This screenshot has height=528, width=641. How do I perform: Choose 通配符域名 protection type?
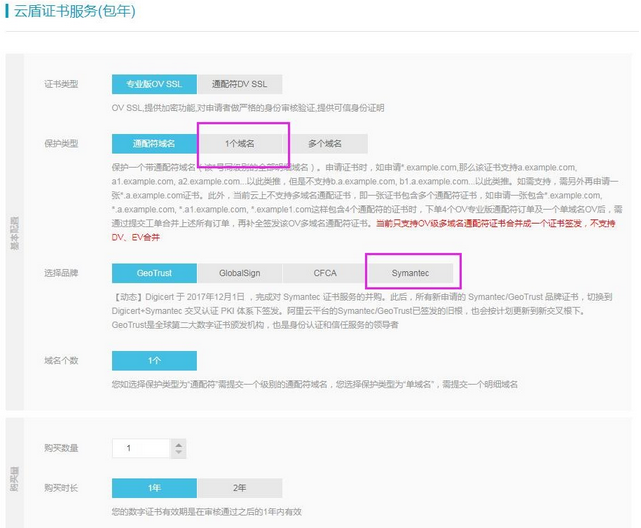154,144
